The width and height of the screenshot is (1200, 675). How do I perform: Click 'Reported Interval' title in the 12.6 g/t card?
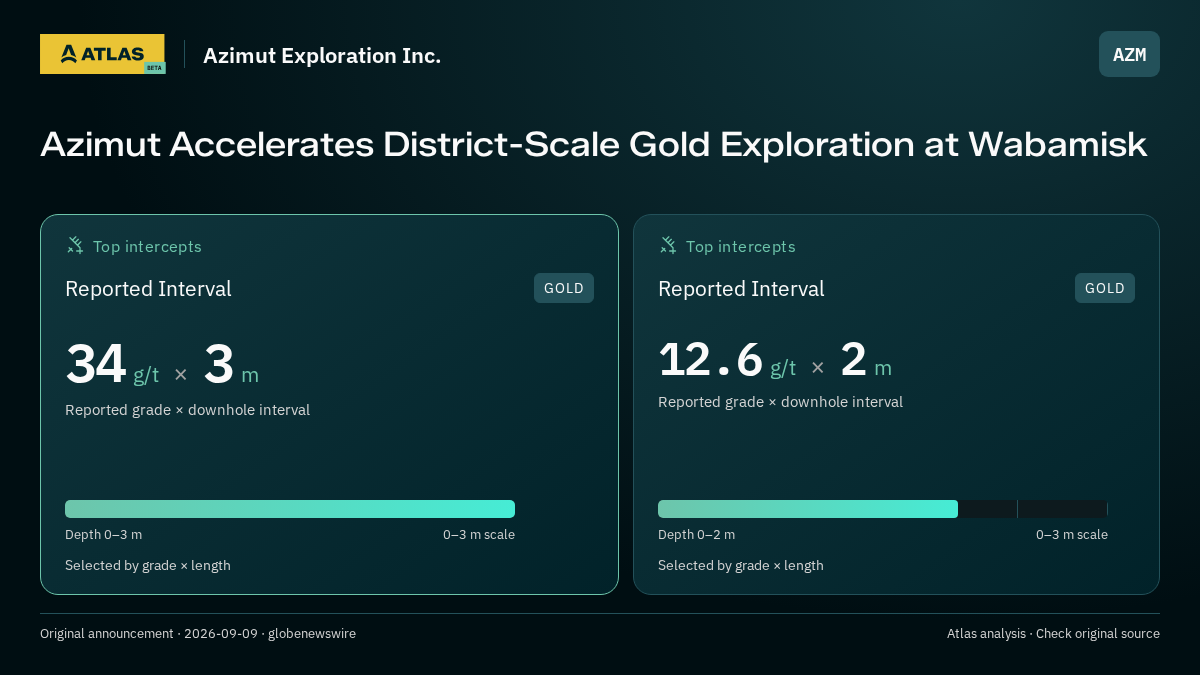tap(741, 289)
